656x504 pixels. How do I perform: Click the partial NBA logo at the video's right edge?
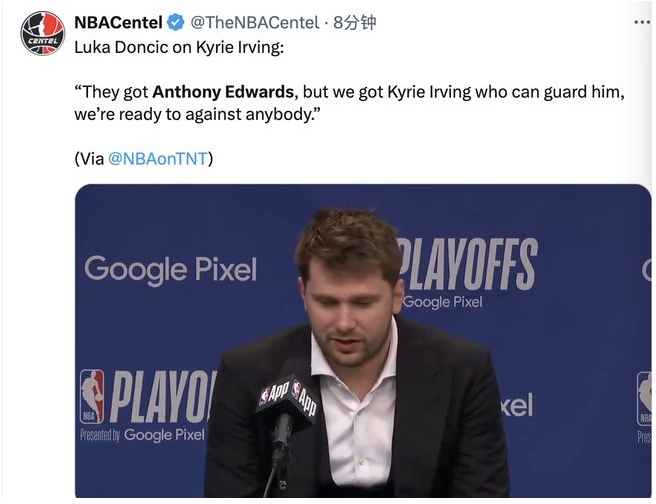click(x=644, y=398)
